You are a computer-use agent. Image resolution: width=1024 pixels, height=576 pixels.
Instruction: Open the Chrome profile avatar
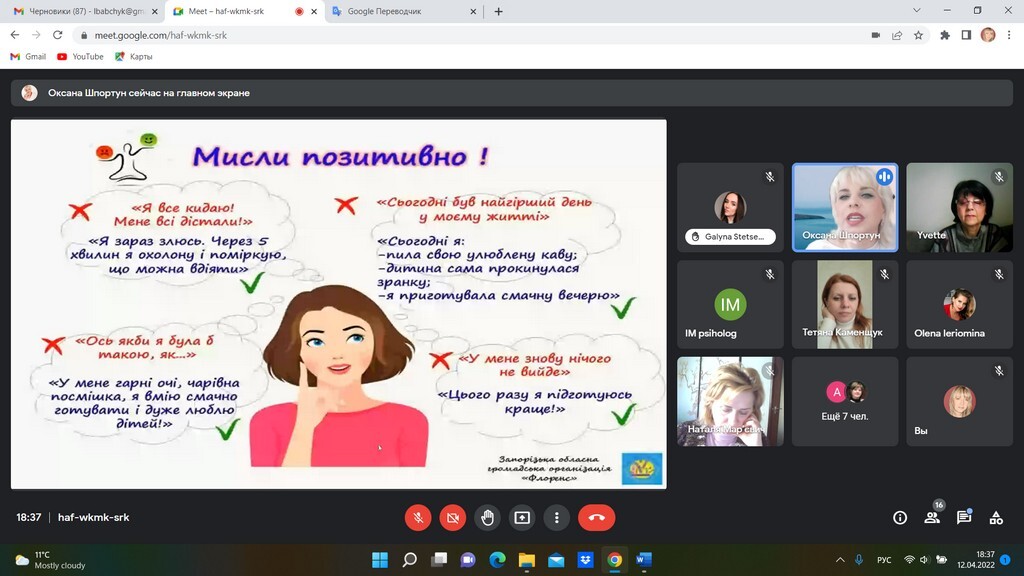pyautogui.click(x=988, y=35)
